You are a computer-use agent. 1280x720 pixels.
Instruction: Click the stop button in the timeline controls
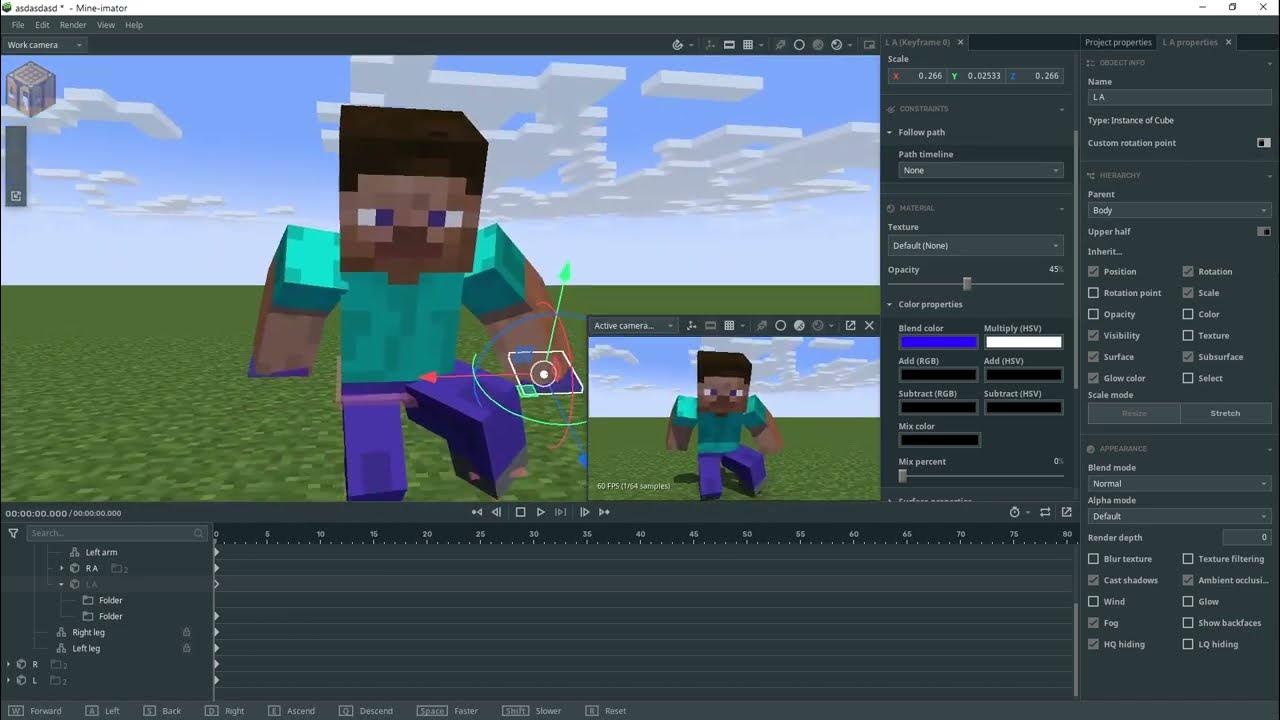click(x=520, y=512)
